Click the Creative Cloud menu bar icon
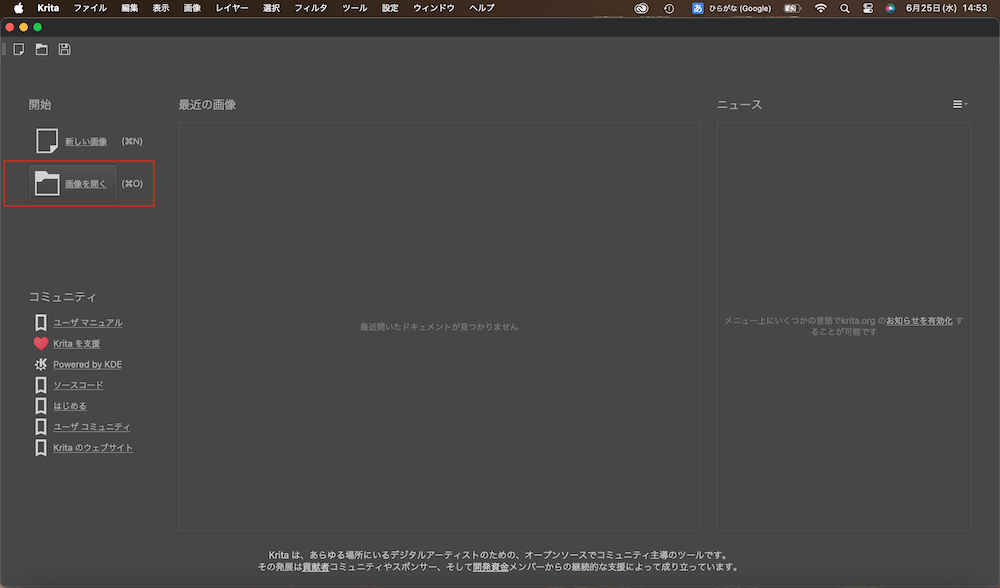The image size is (1000, 588). click(641, 8)
